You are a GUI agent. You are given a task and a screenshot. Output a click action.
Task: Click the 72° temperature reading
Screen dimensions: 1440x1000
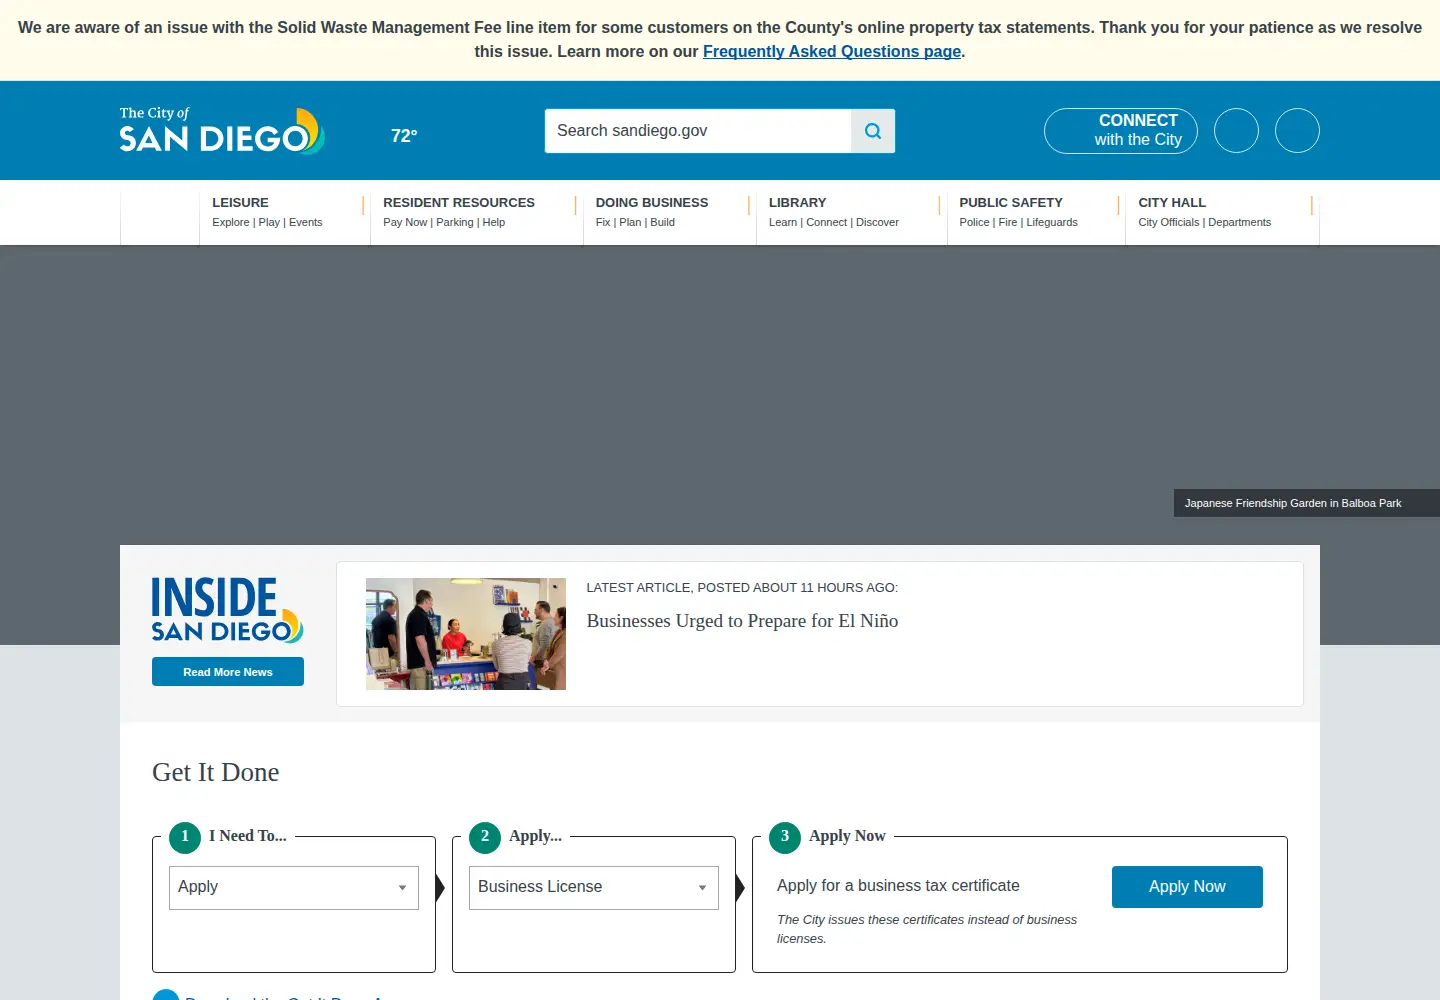click(404, 135)
